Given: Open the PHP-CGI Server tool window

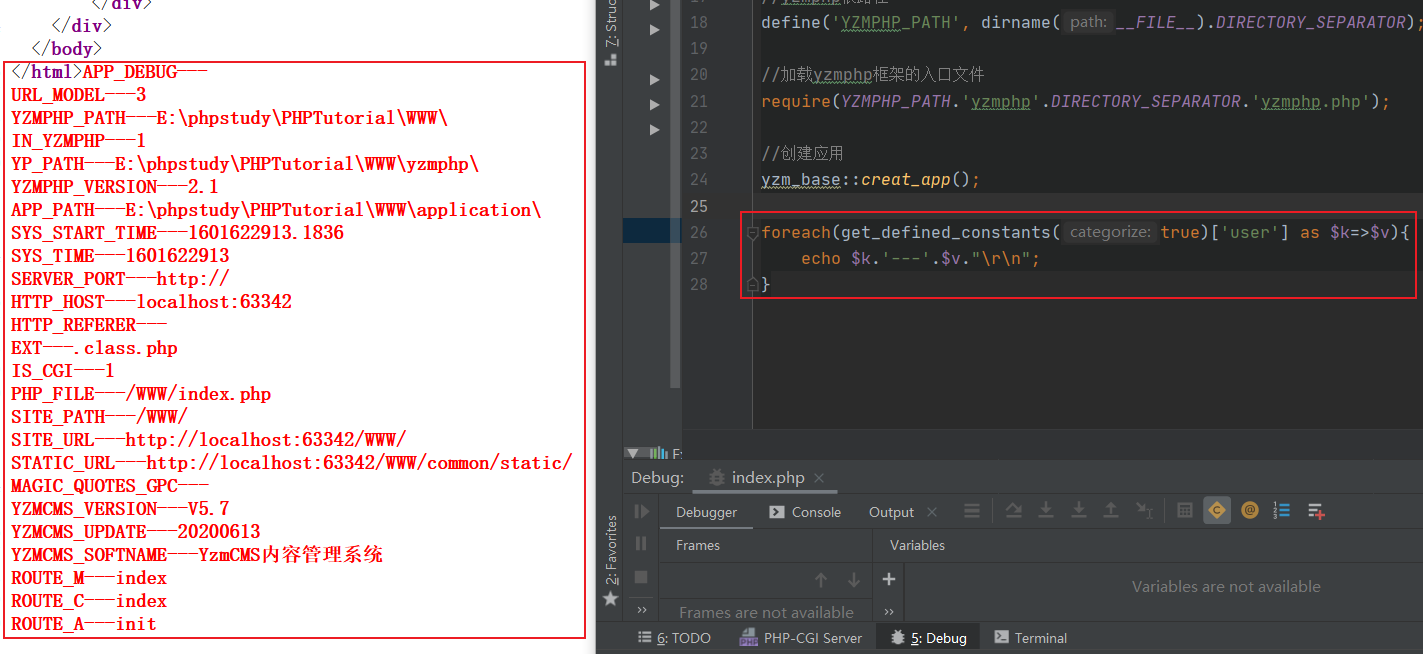Looking at the screenshot, I should 799,638.
